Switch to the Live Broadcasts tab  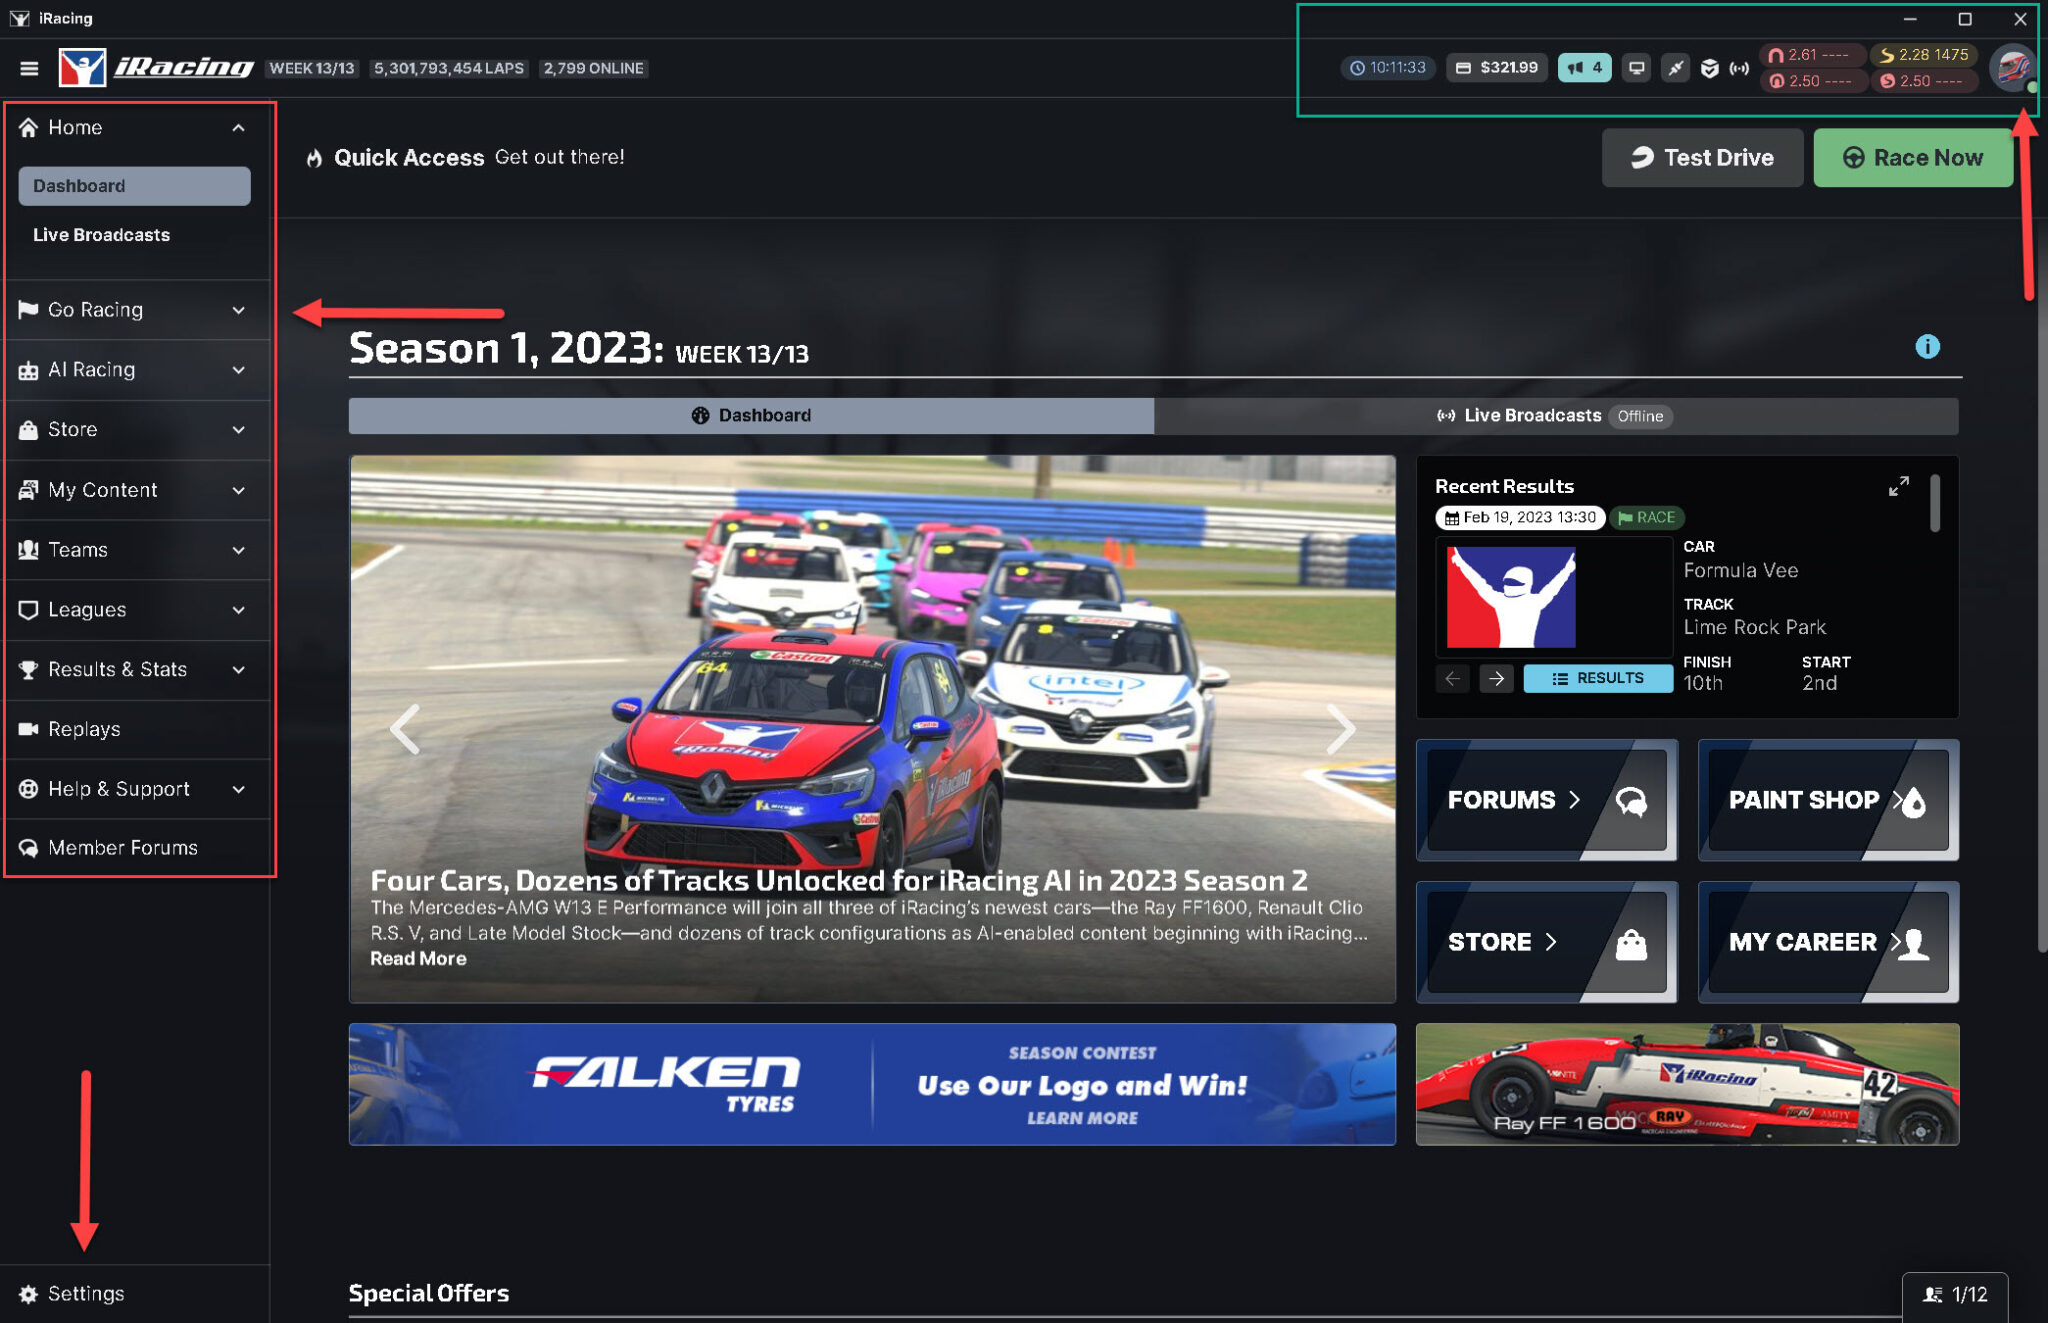click(x=1533, y=415)
